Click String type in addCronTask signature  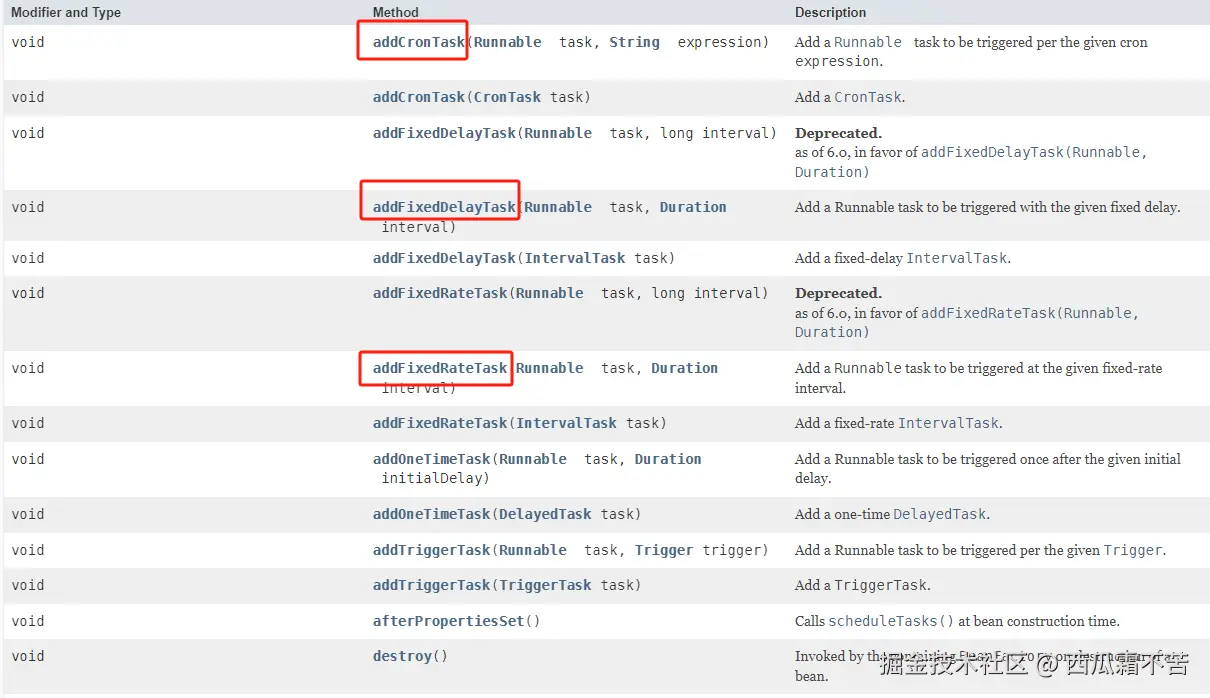point(634,42)
